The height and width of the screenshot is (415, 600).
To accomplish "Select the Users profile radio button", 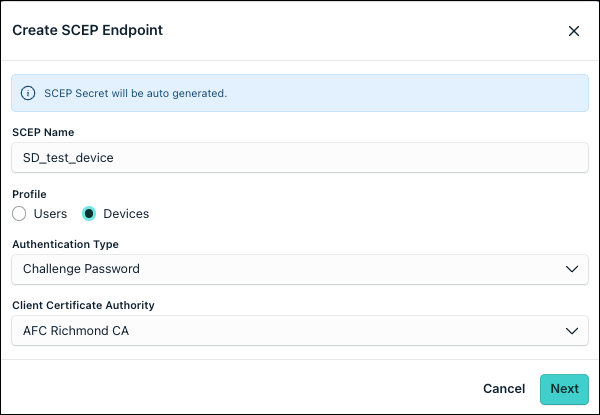I will [19, 213].
